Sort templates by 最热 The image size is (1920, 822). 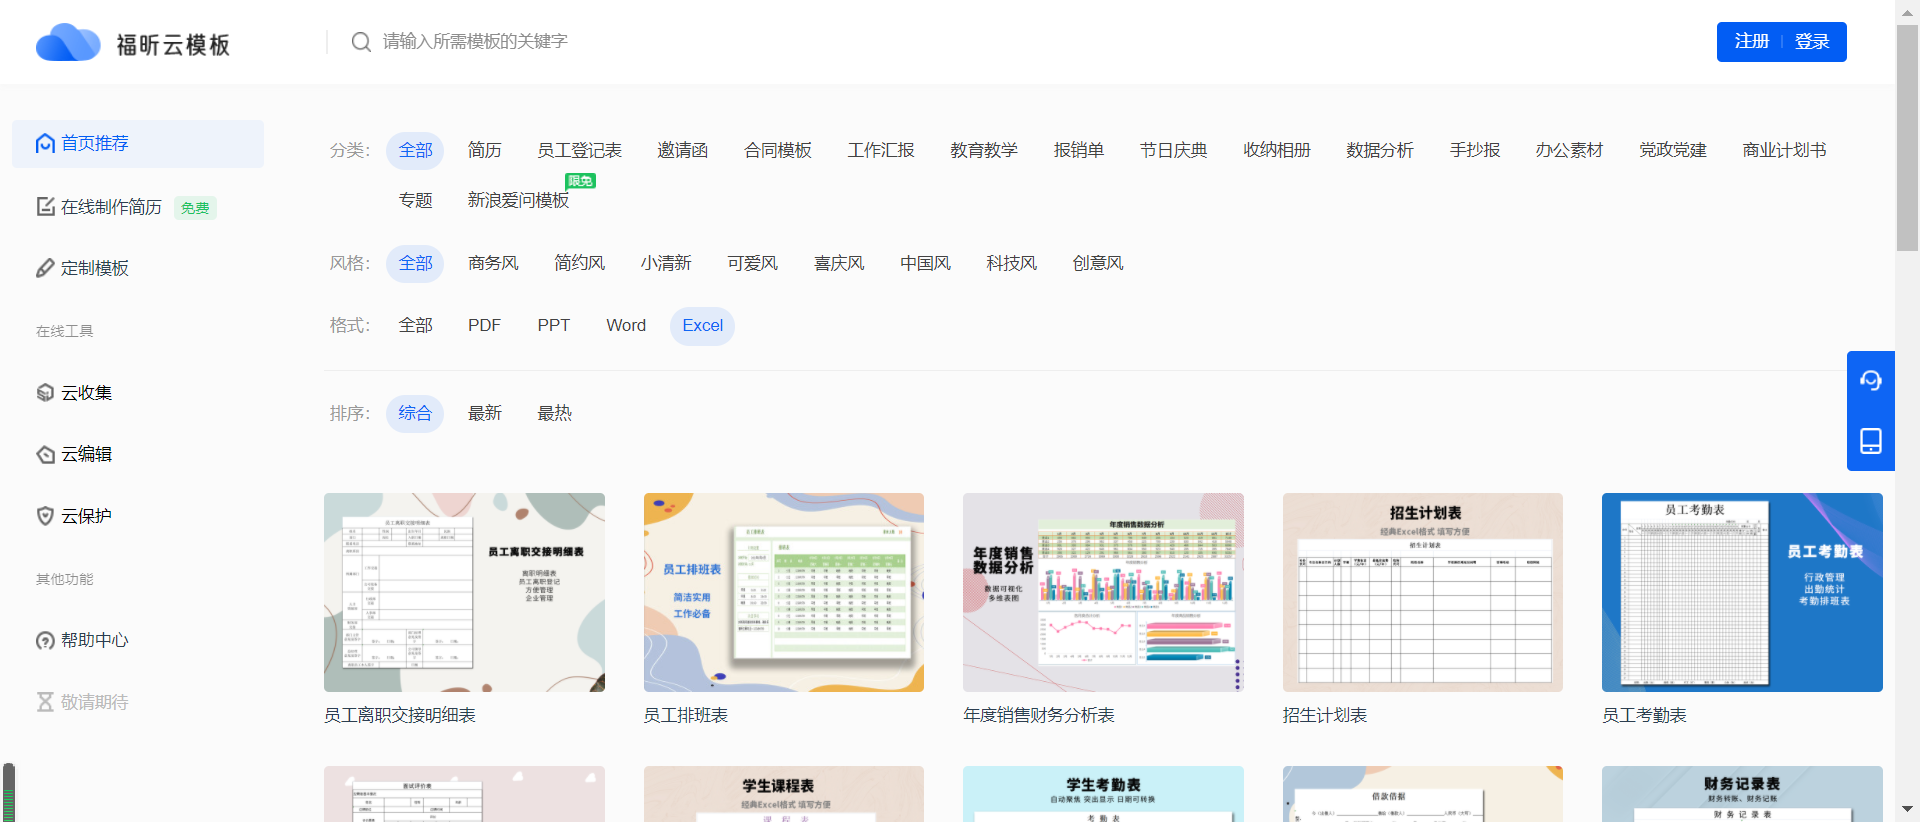pyautogui.click(x=554, y=414)
